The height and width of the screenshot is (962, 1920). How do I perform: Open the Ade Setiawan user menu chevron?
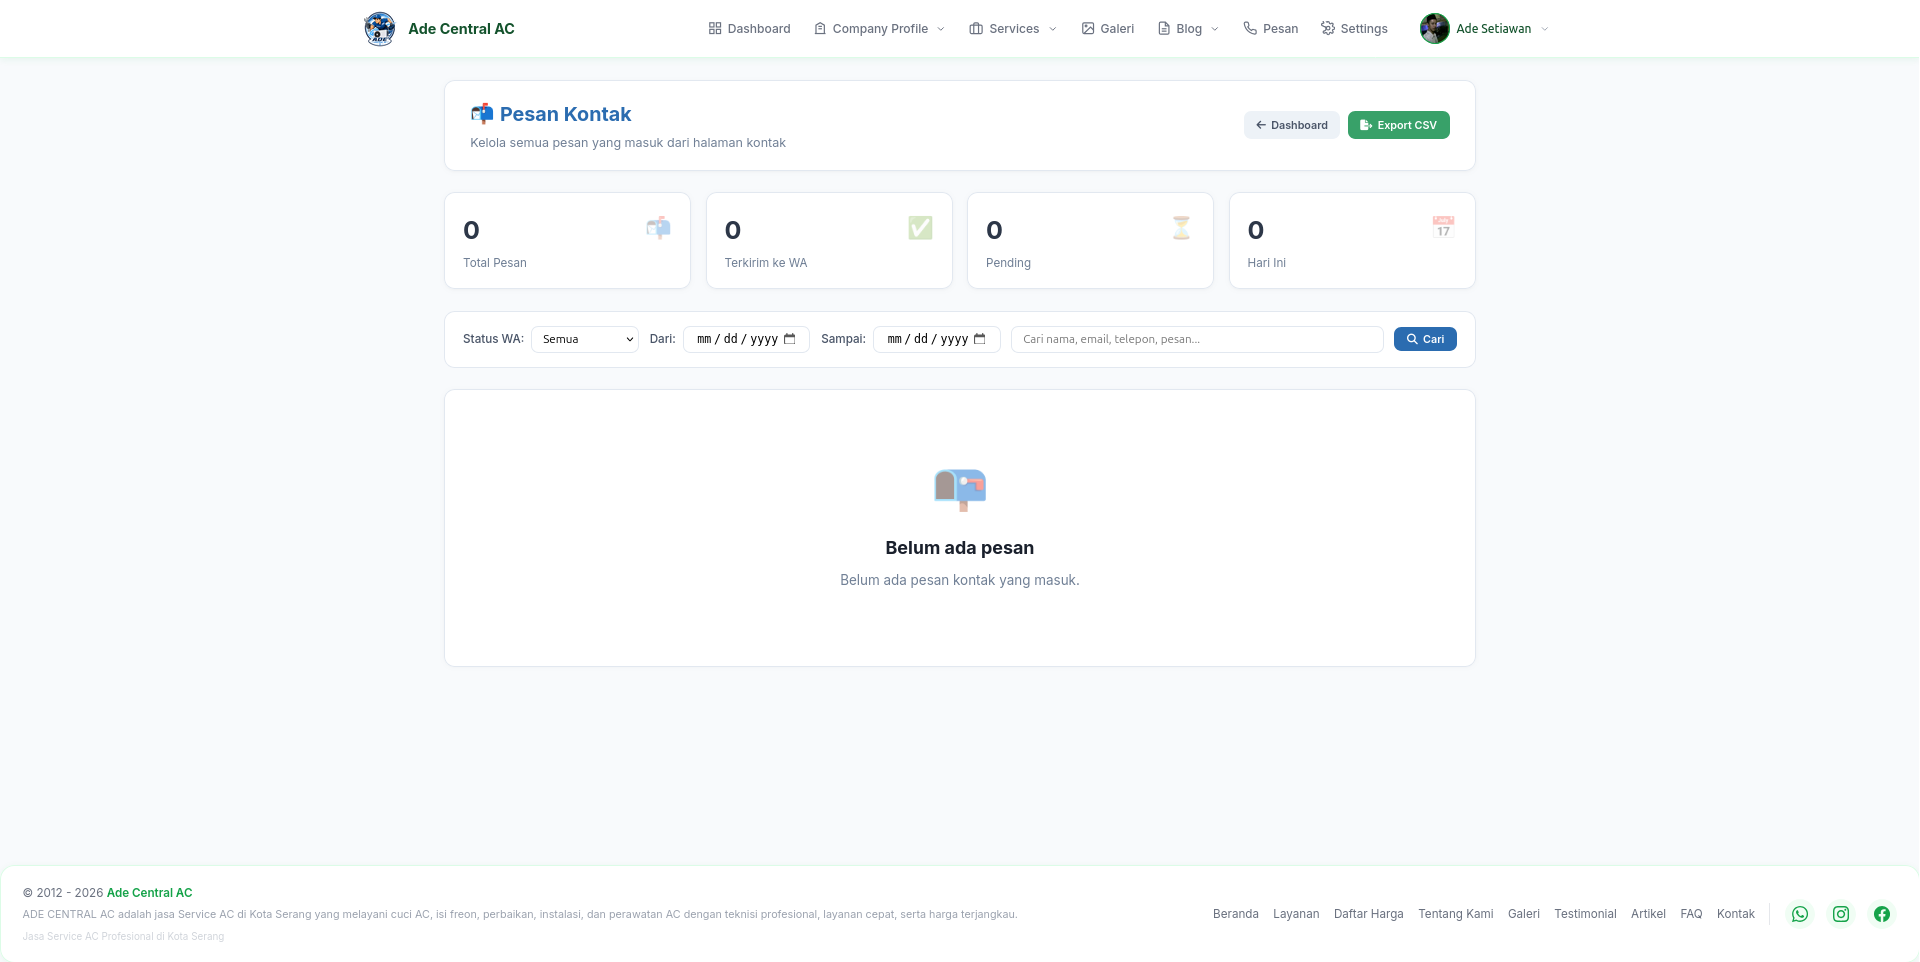[x=1545, y=29]
